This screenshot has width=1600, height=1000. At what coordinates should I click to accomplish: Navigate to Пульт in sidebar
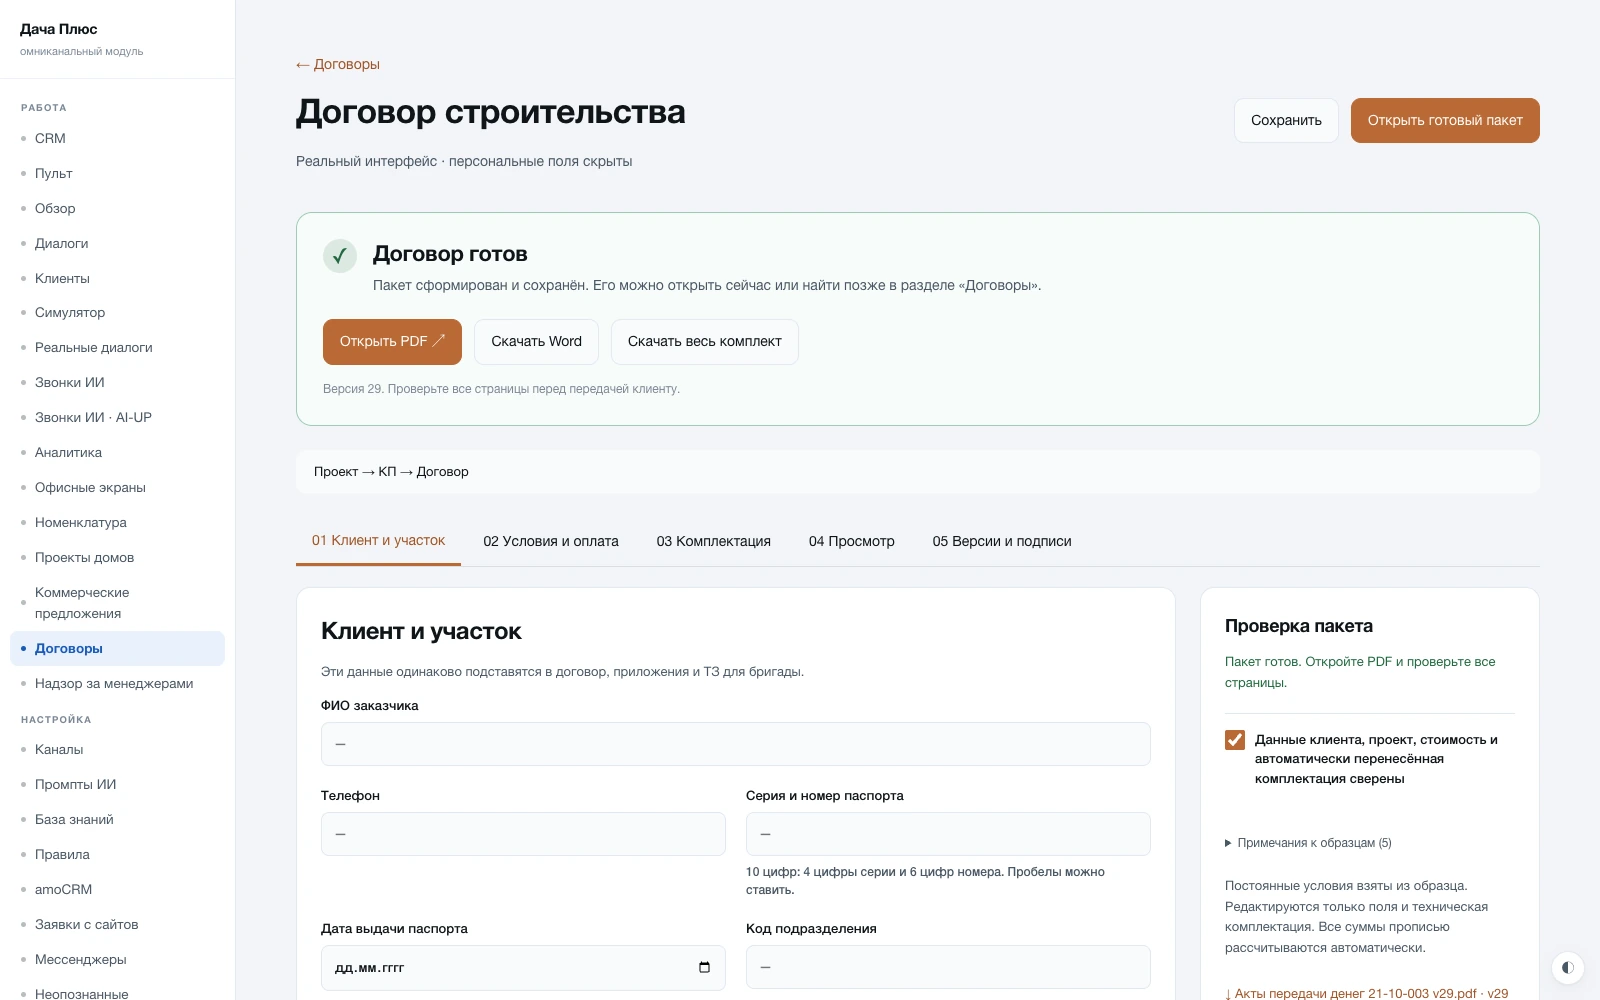coord(117,173)
